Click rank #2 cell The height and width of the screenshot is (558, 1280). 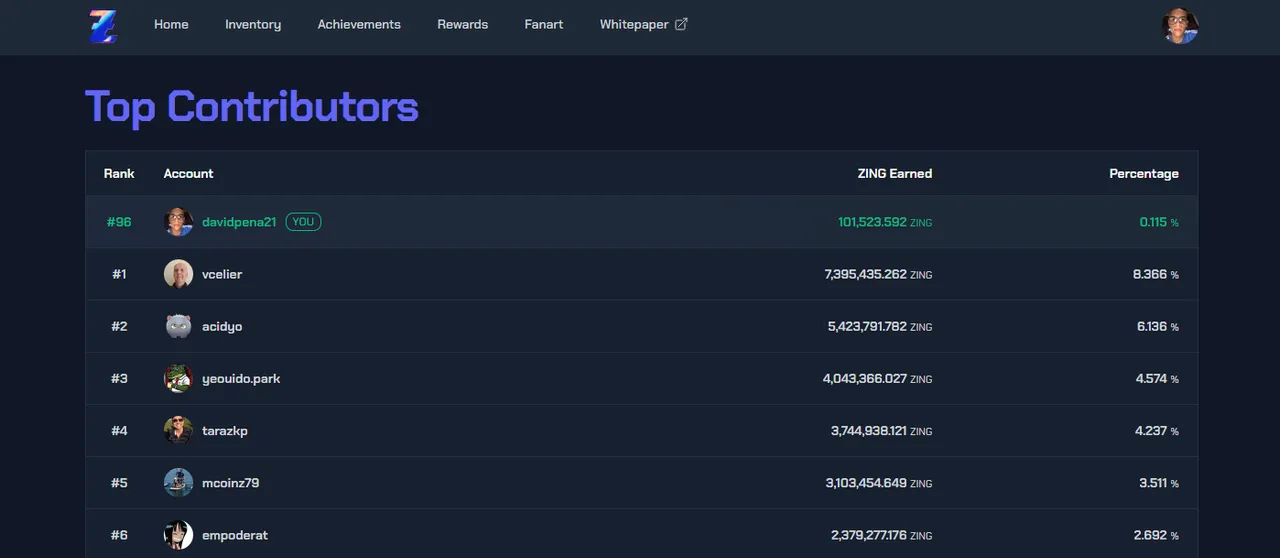pos(119,326)
